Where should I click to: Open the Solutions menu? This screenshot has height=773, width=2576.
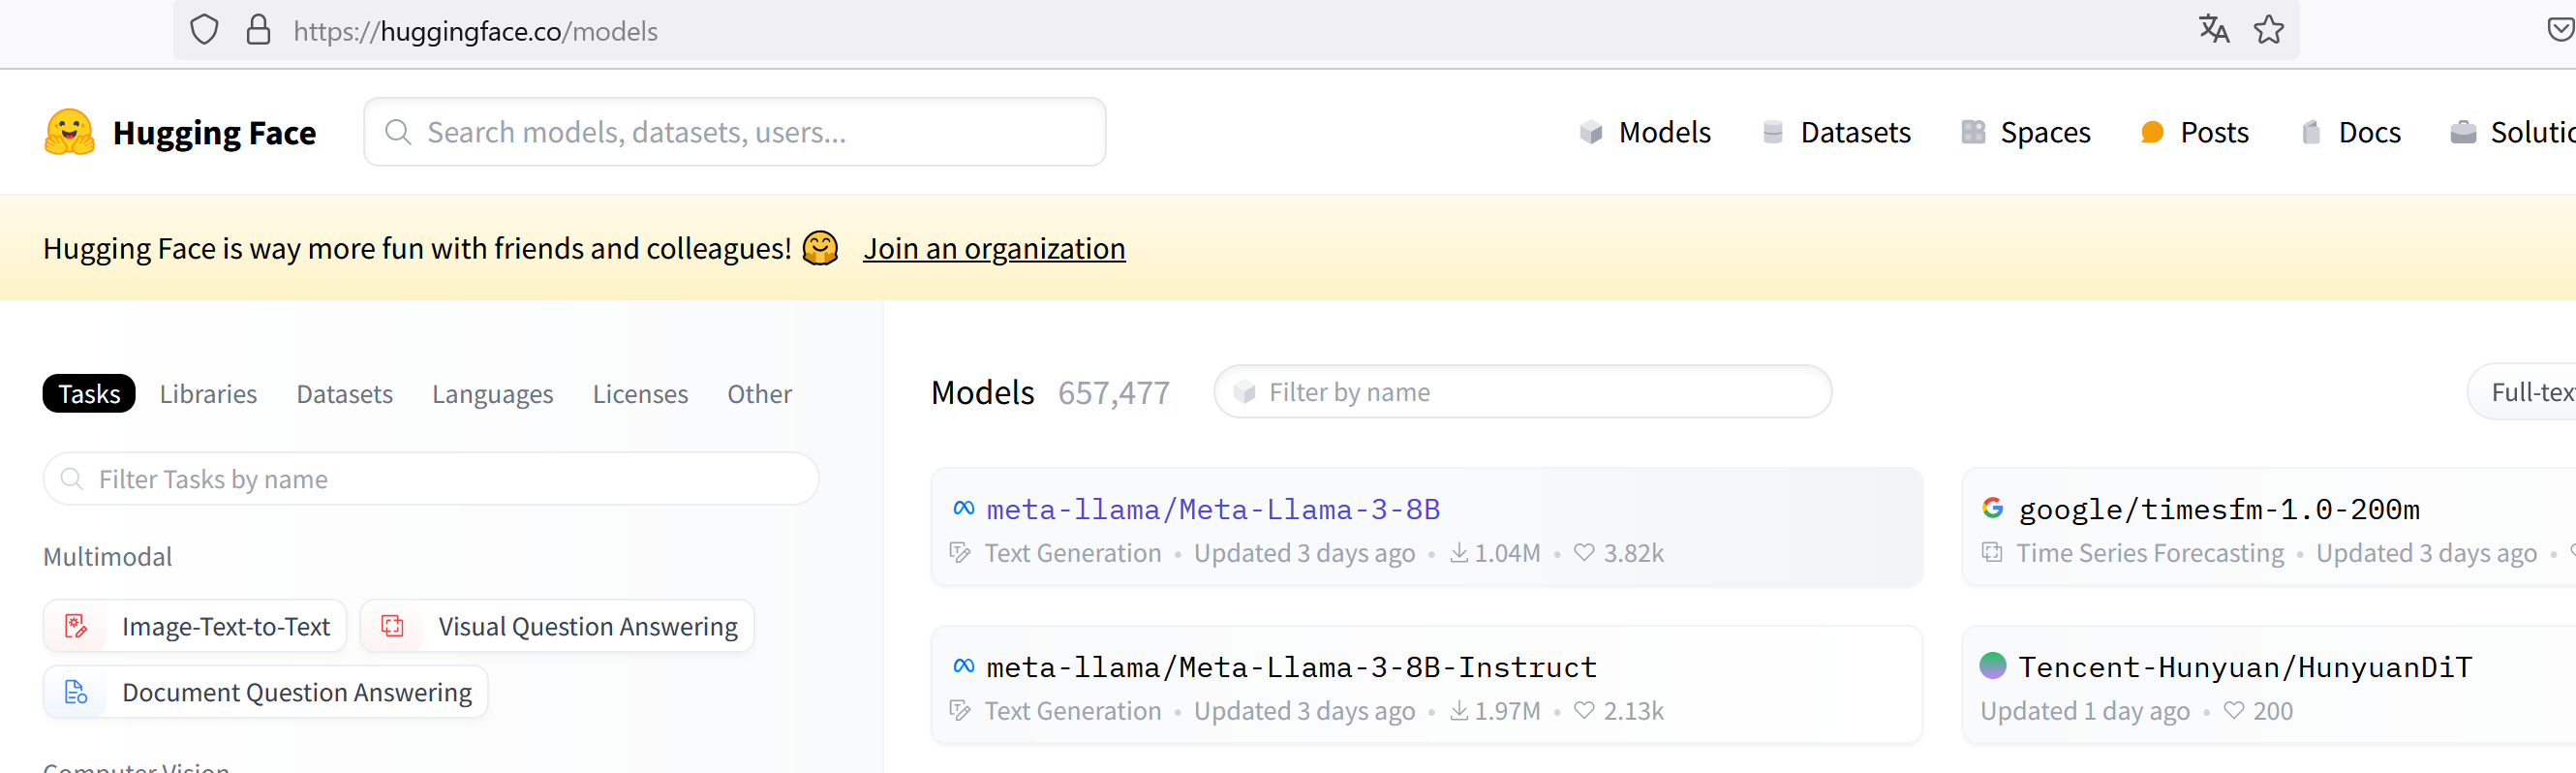pyautogui.click(x=2513, y=132)
